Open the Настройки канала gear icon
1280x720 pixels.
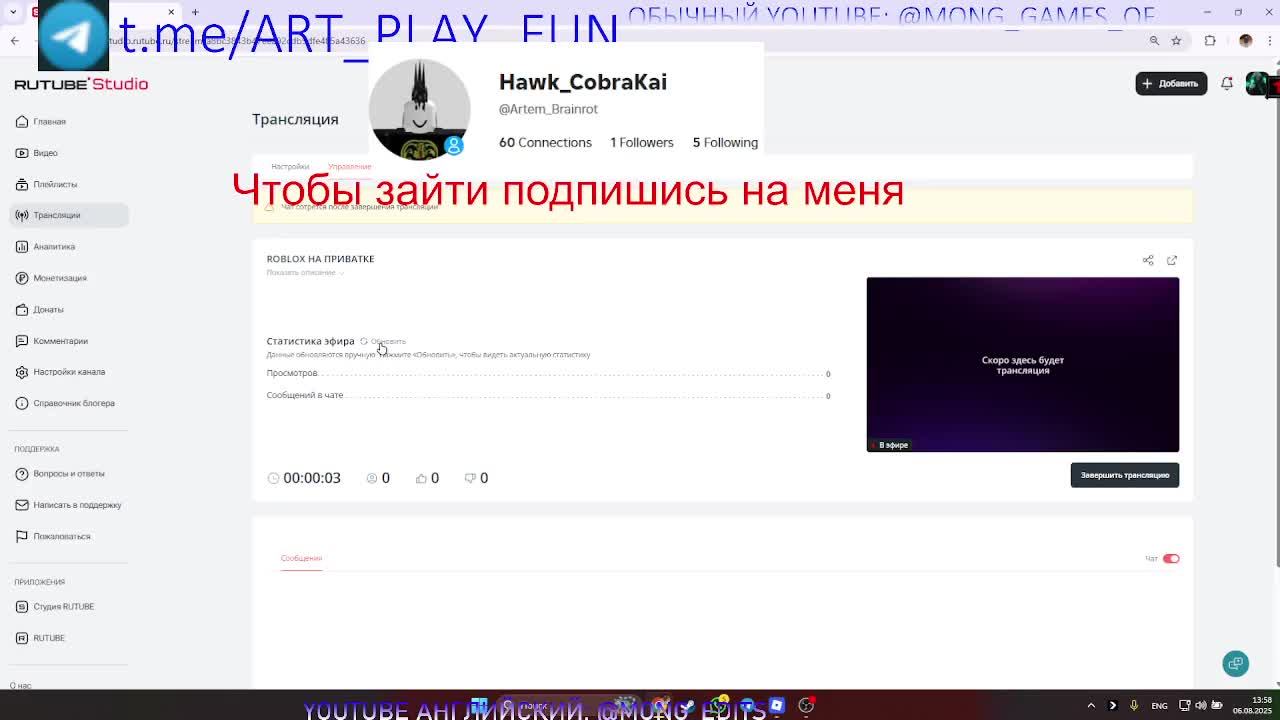tap(22, 372)
